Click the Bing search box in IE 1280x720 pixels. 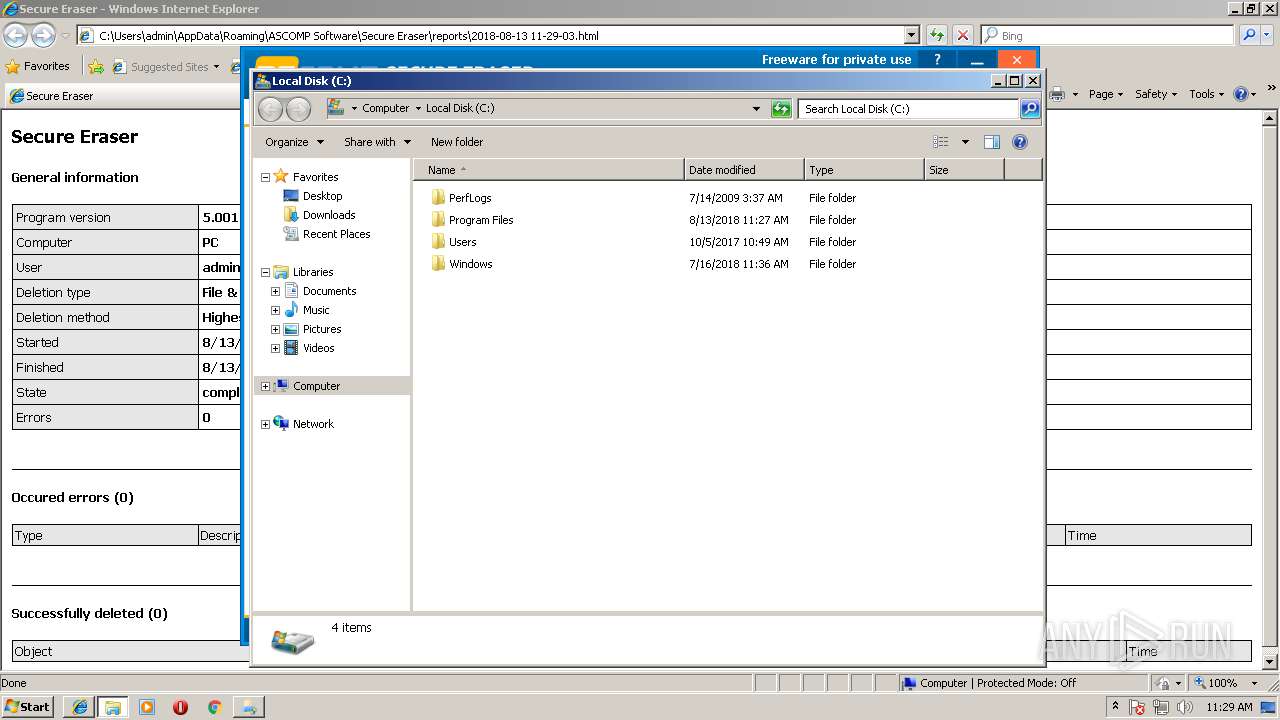1108,35
